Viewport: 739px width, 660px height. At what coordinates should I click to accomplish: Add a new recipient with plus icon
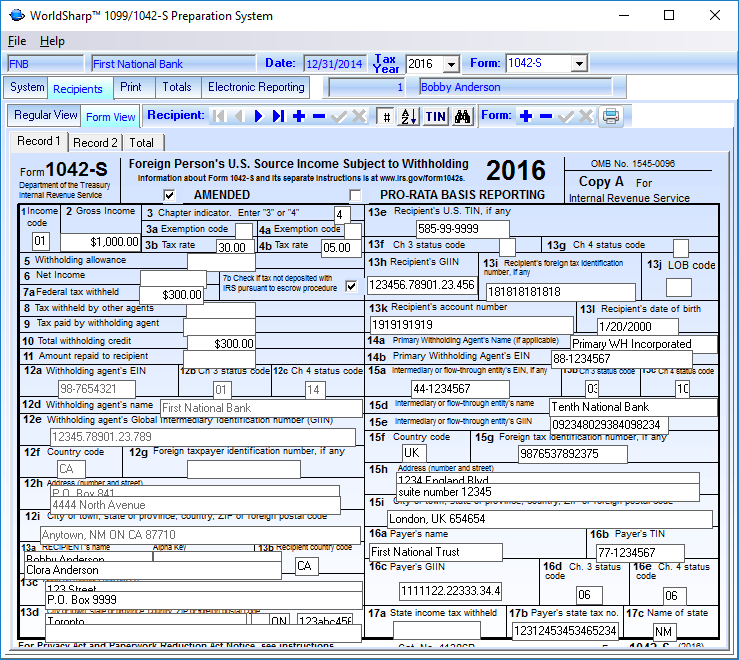(299, 116)
